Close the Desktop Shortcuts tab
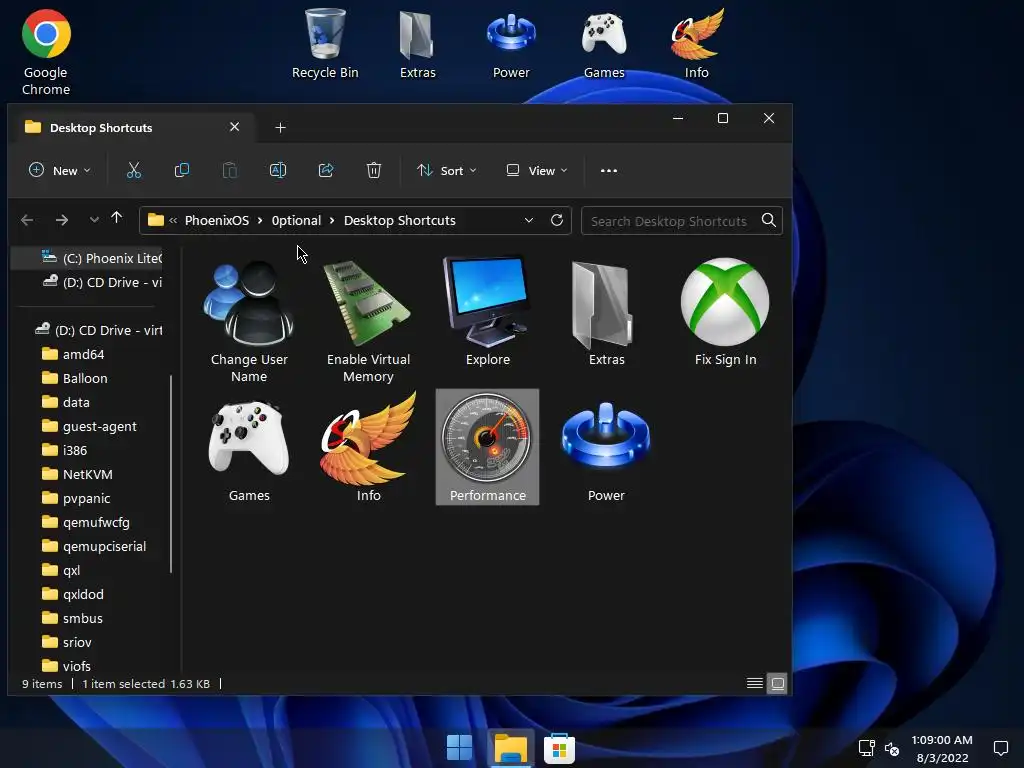The height and width of the screenshot is (768, 1024). tap(234, 127)
